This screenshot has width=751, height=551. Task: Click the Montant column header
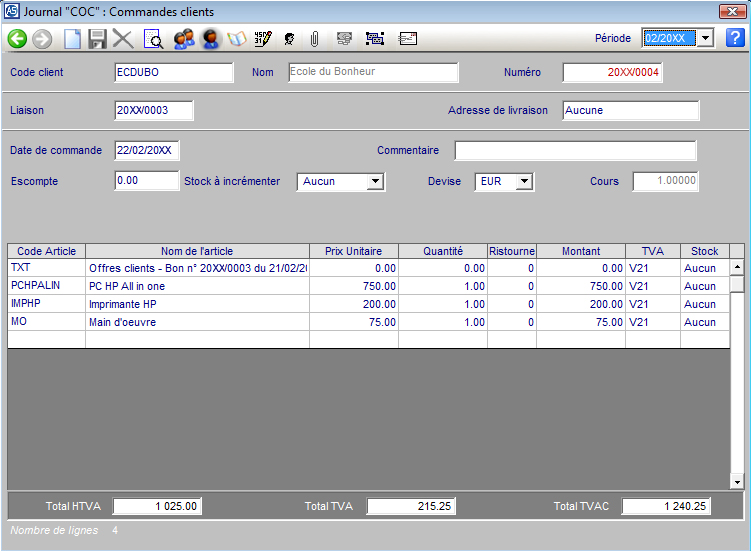point(581,251)
